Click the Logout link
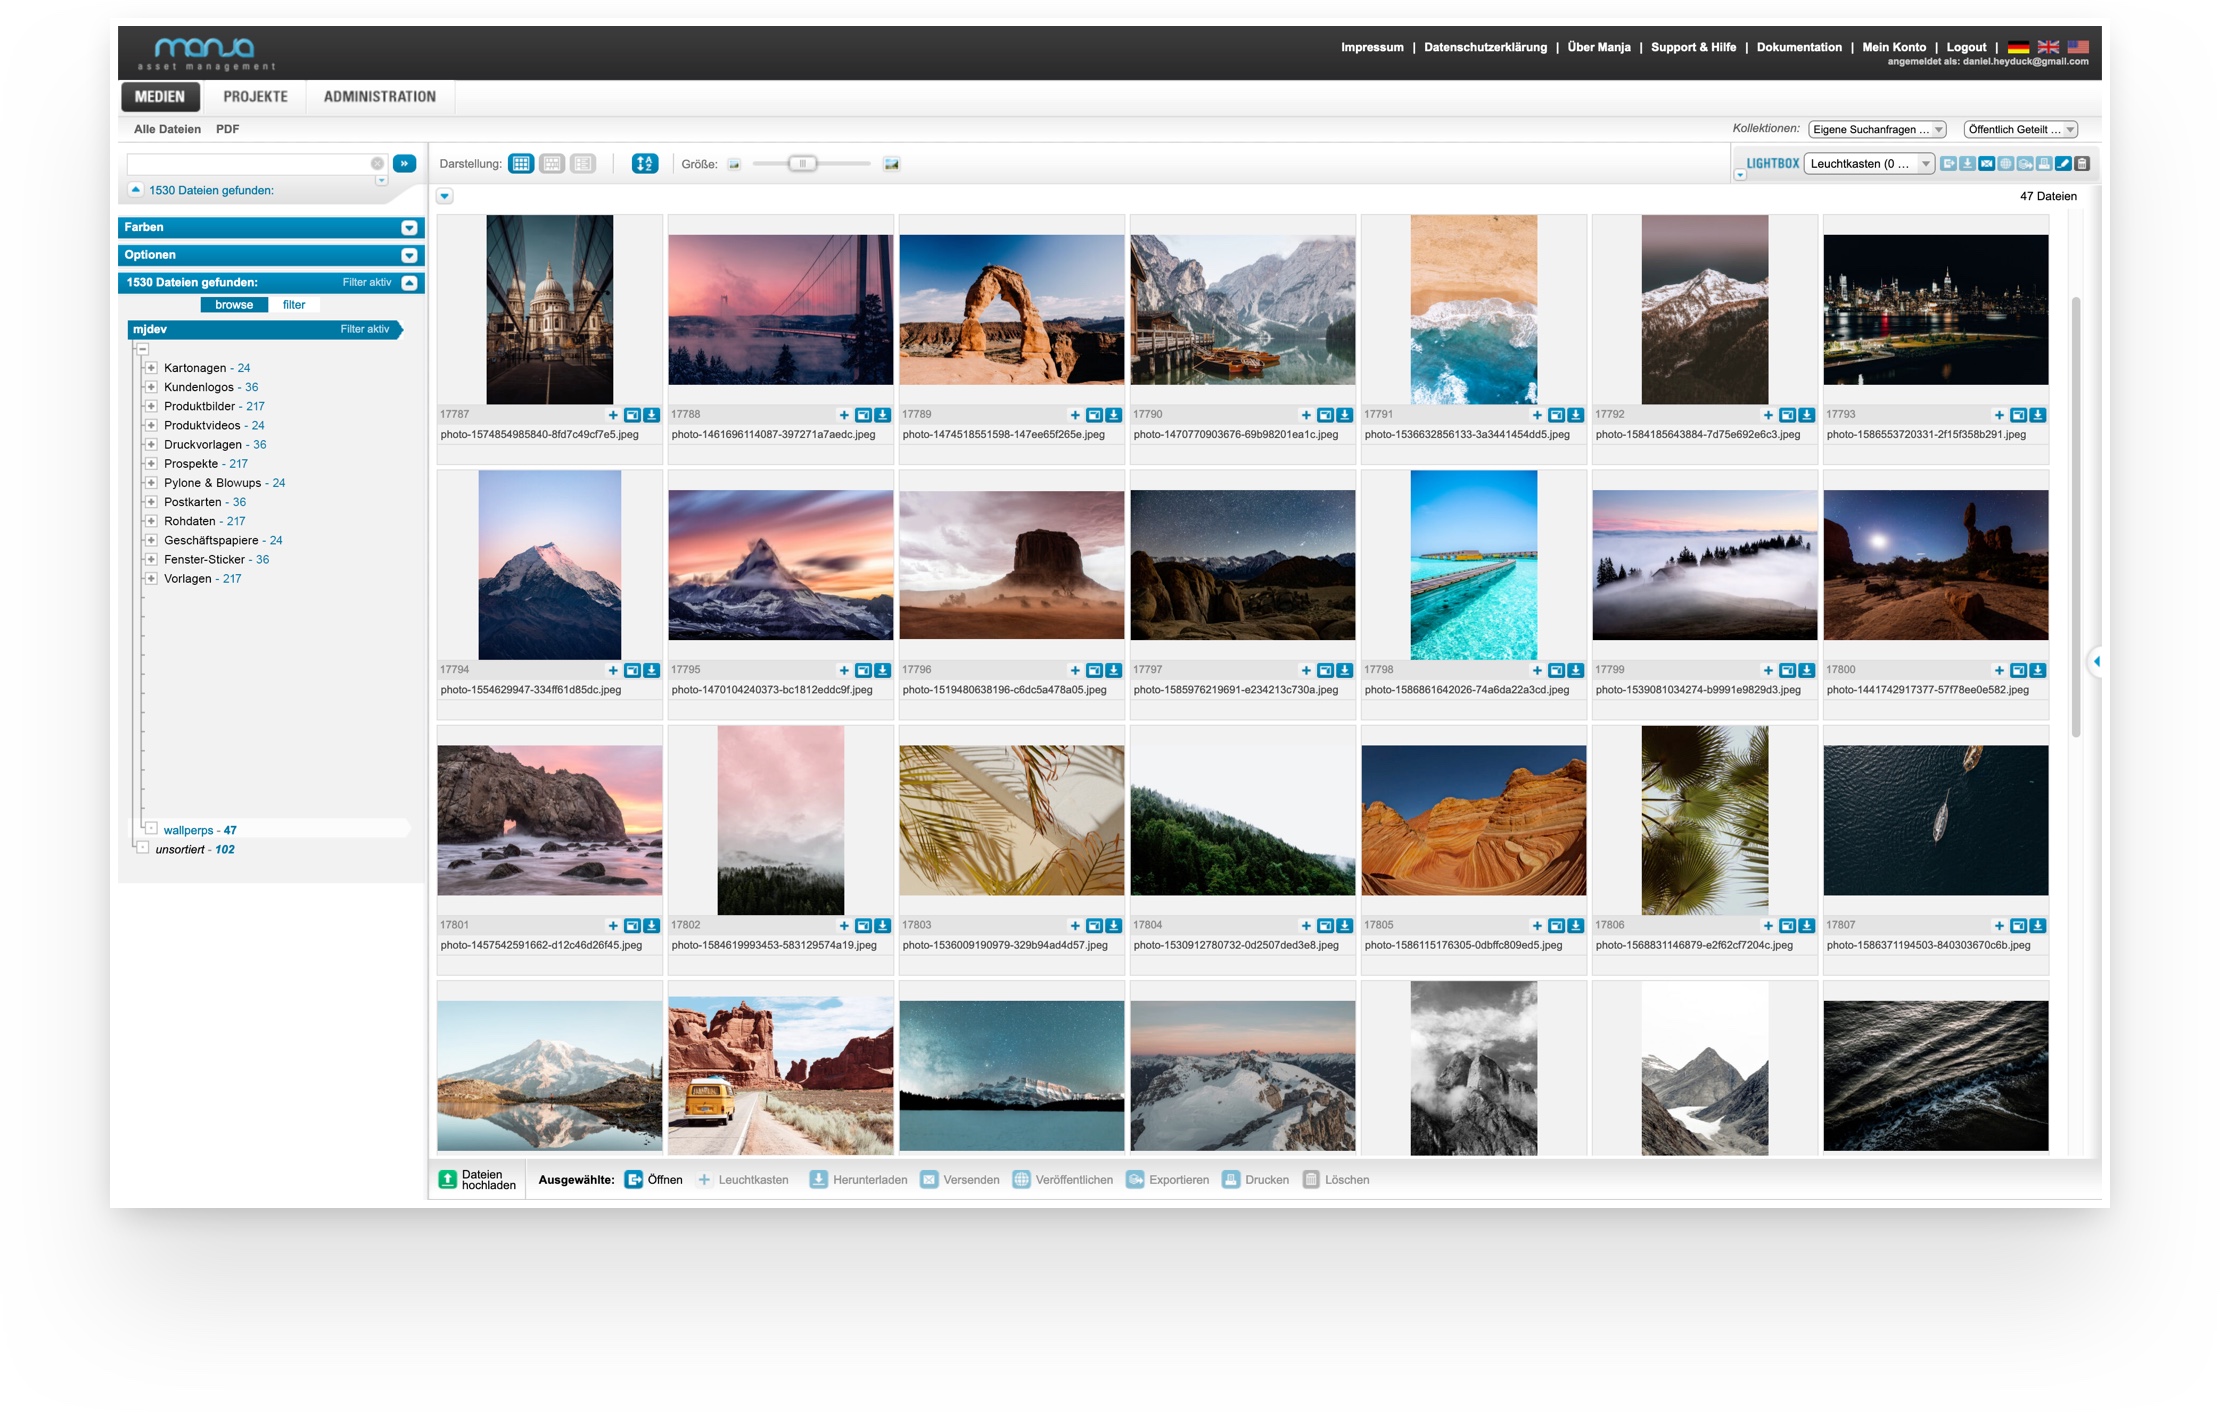The height and width of the screenshot is (1412, 2220). (1965, 47)
